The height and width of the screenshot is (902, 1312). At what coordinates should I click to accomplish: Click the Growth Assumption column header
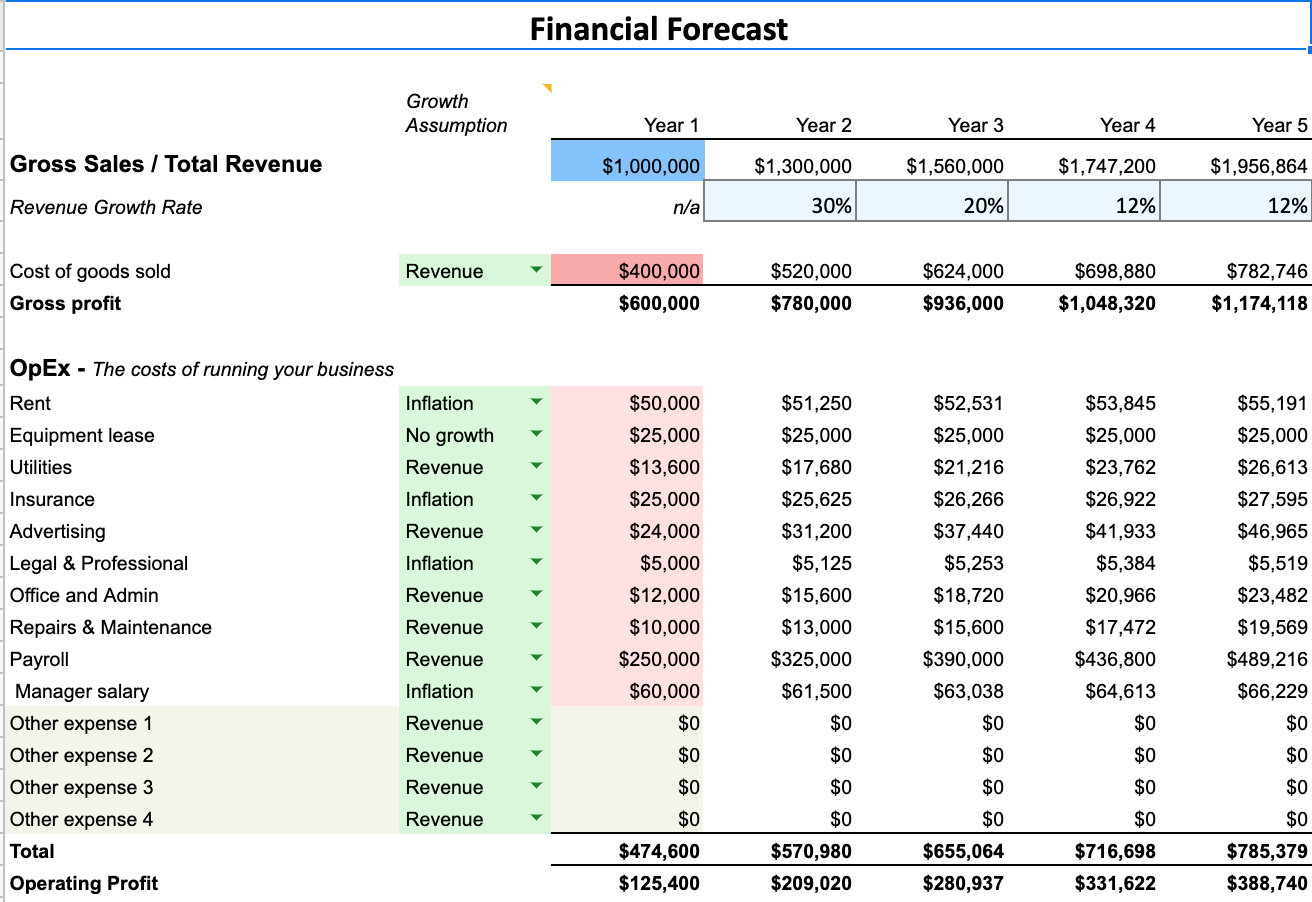456,113
